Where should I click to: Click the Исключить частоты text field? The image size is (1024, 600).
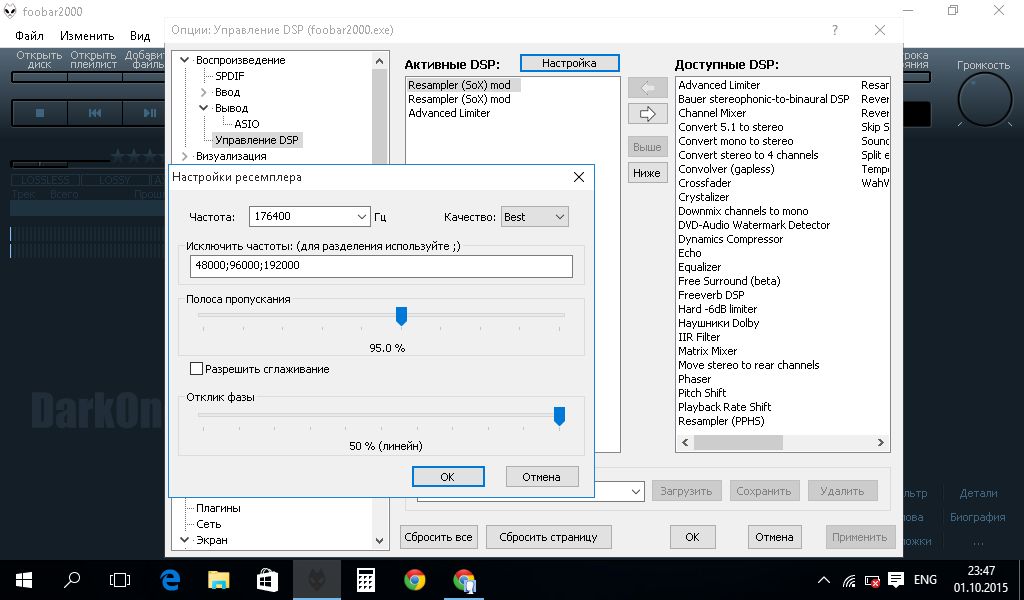[x=381, y=266]
